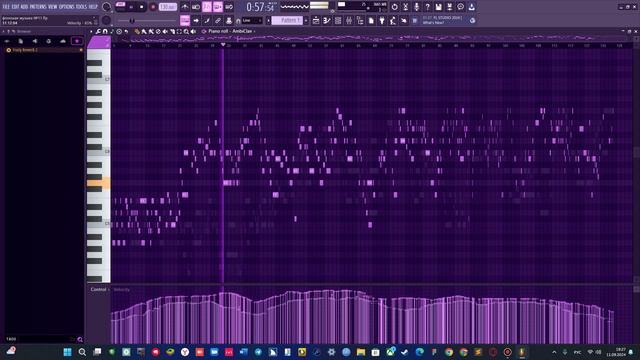Switch to the browser files tab

pyautogui.click(x=20, y=41)
